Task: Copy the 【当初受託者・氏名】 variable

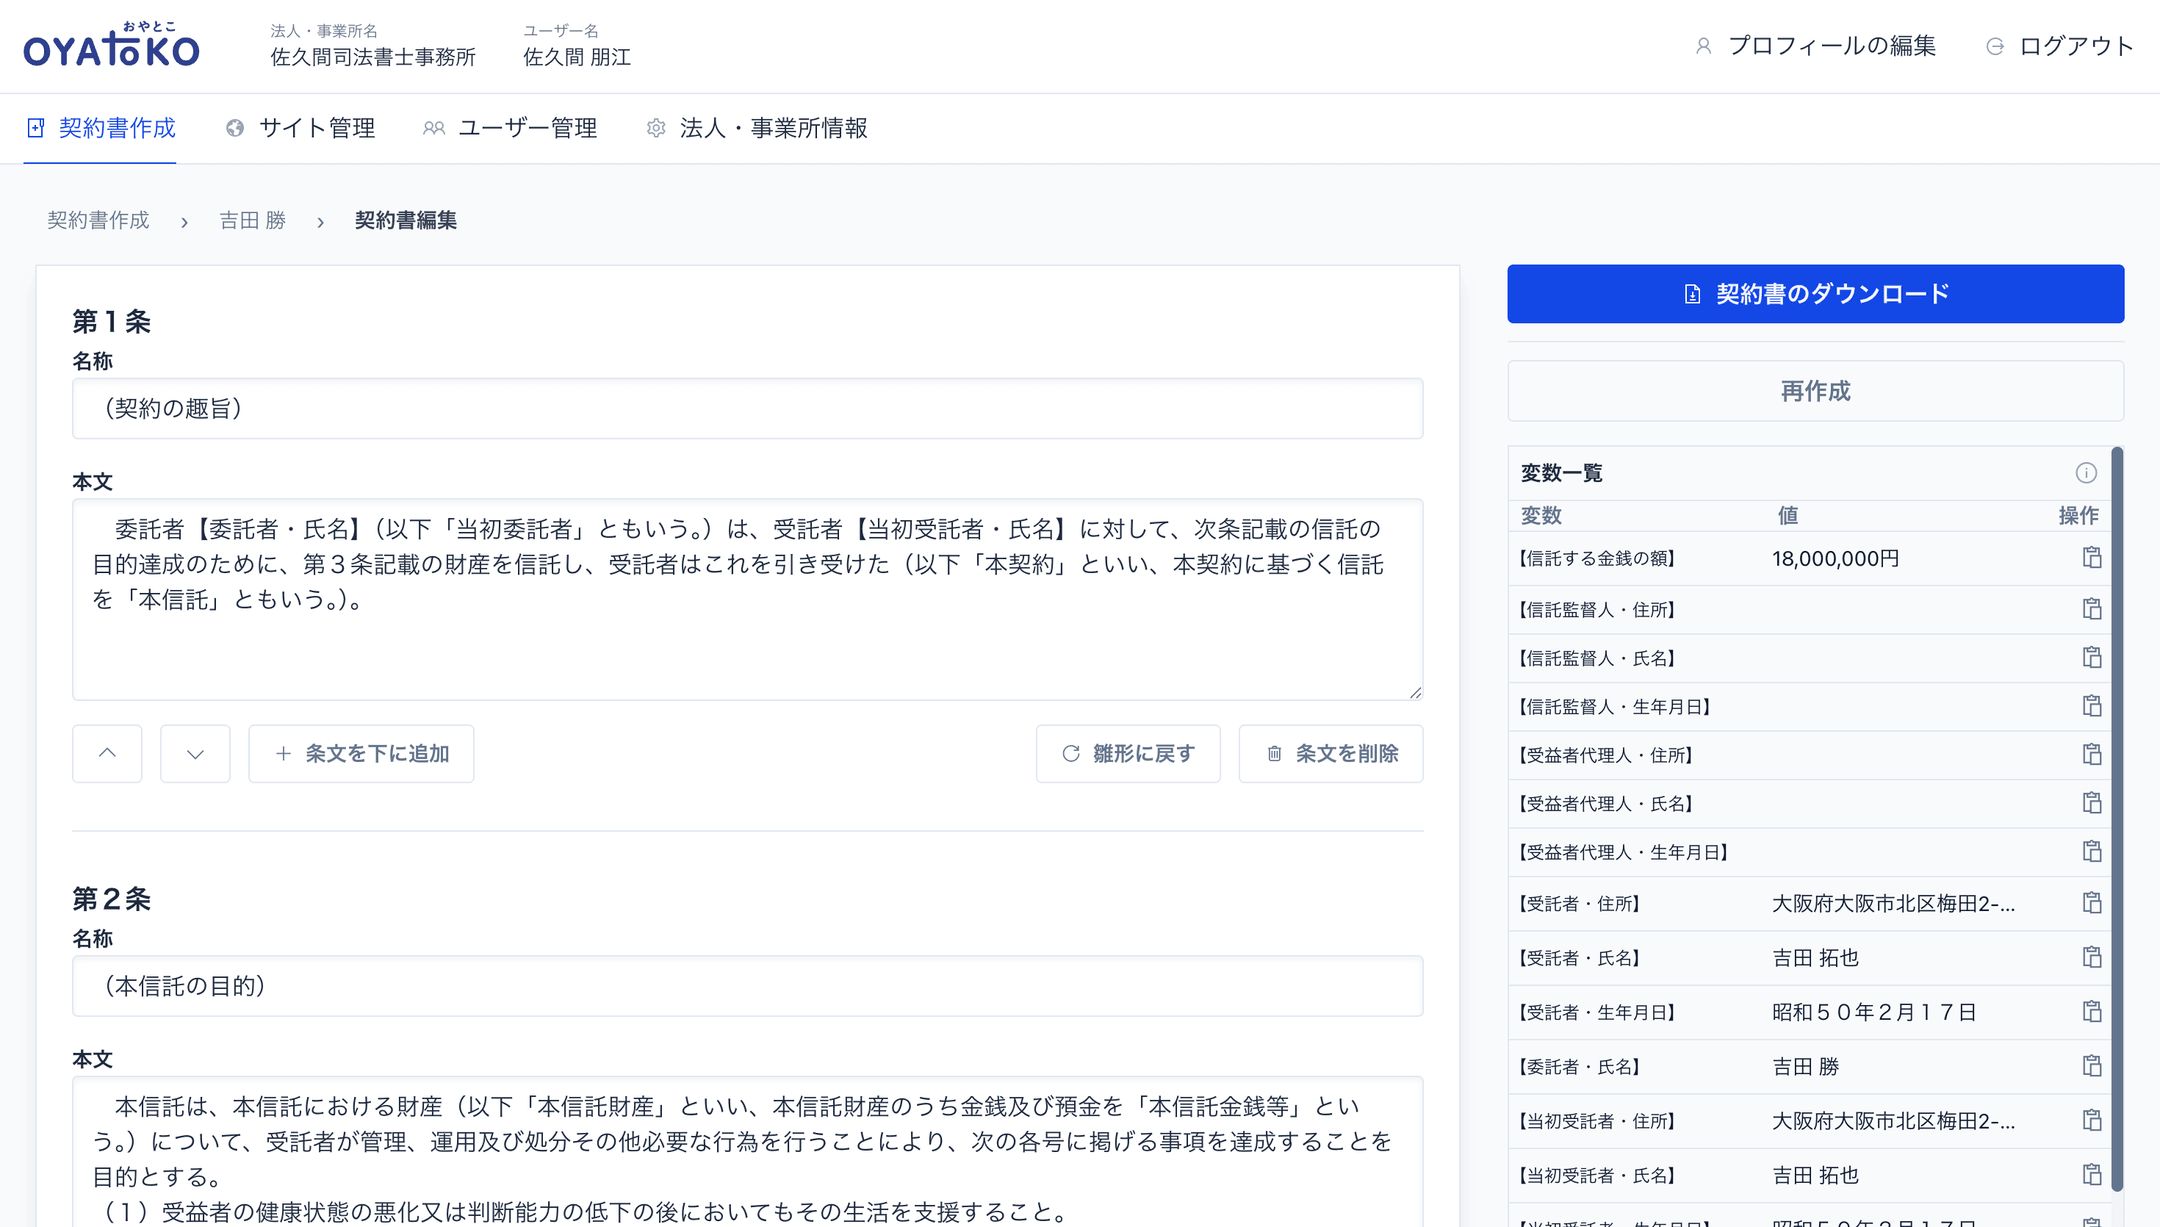Action: [x=2091, y=1174]
